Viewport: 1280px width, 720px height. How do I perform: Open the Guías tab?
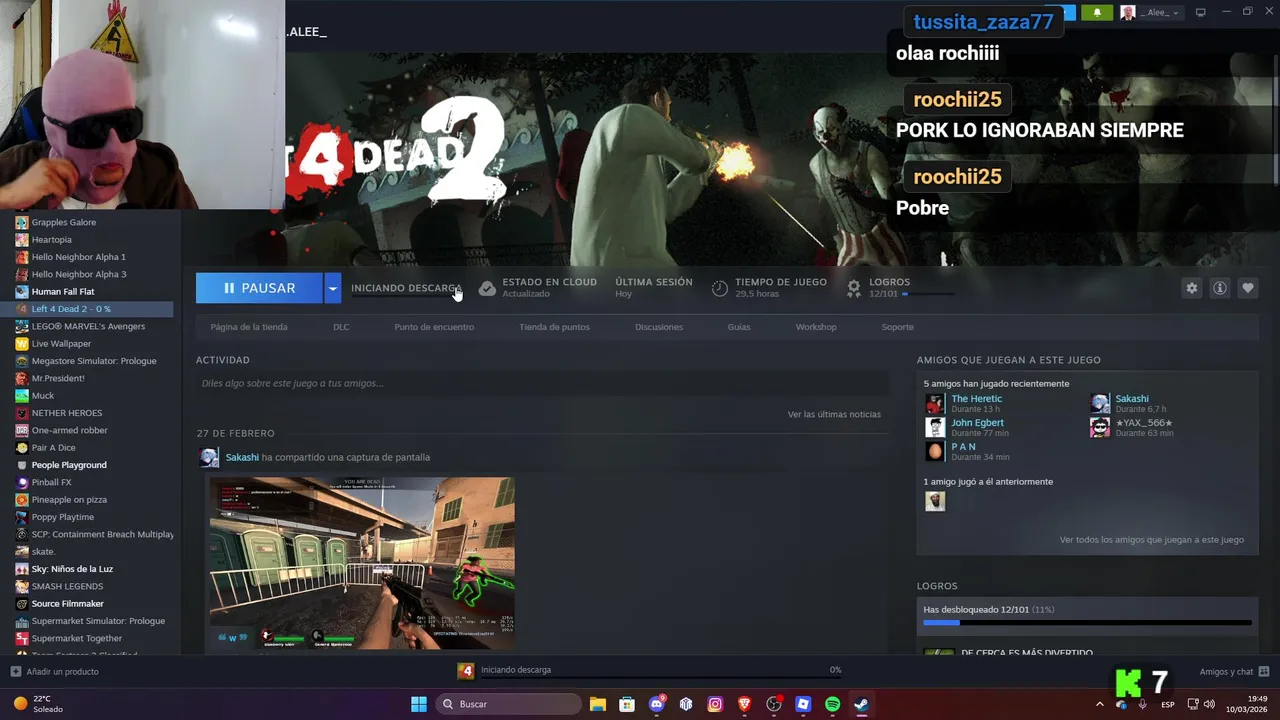tap(739, 327)
